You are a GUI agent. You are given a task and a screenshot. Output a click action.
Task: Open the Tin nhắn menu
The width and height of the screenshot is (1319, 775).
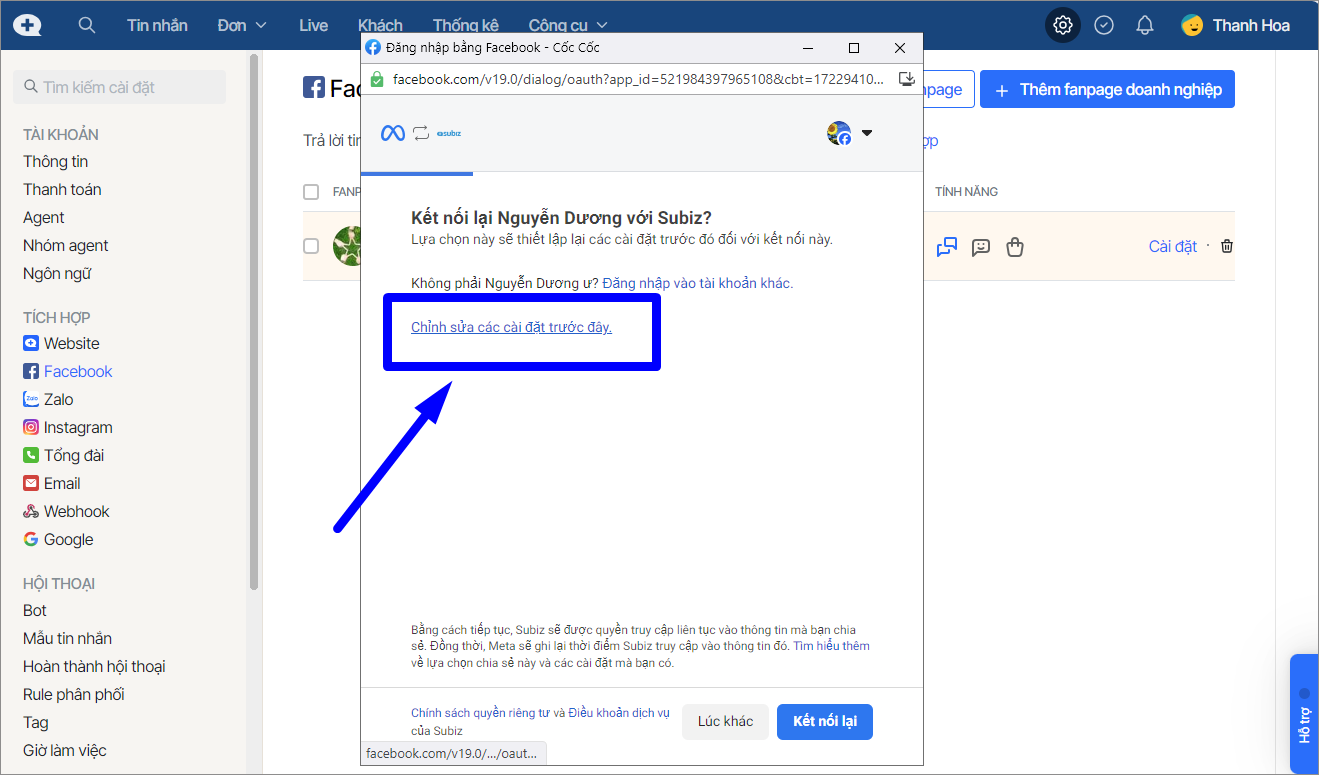point(157,25)
